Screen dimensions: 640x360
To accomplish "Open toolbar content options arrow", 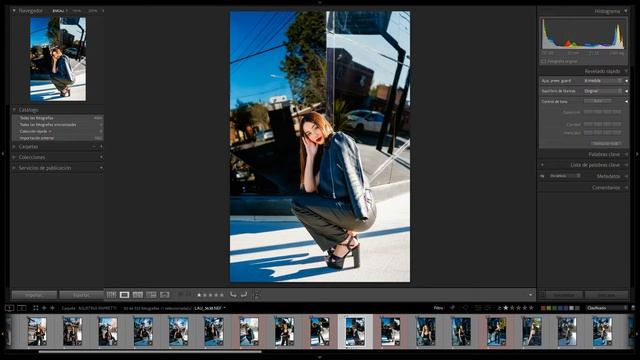I will pyautogui.click(x=530, y=295).
